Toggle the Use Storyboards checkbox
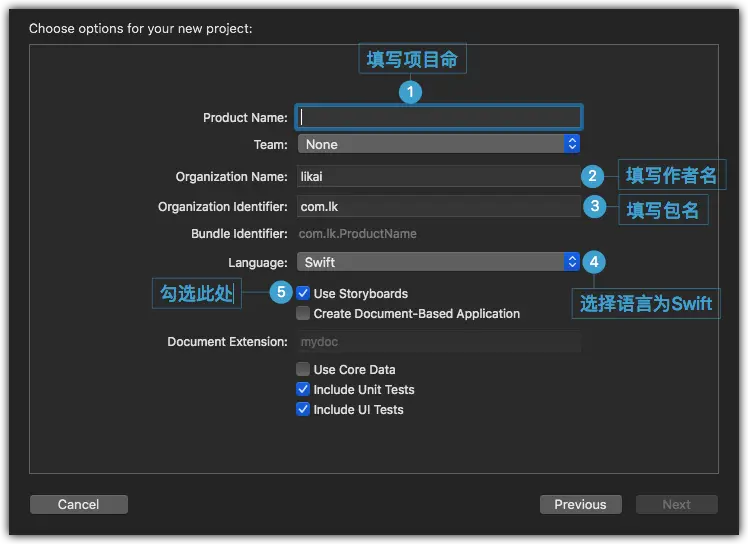 tap(303, 293)
